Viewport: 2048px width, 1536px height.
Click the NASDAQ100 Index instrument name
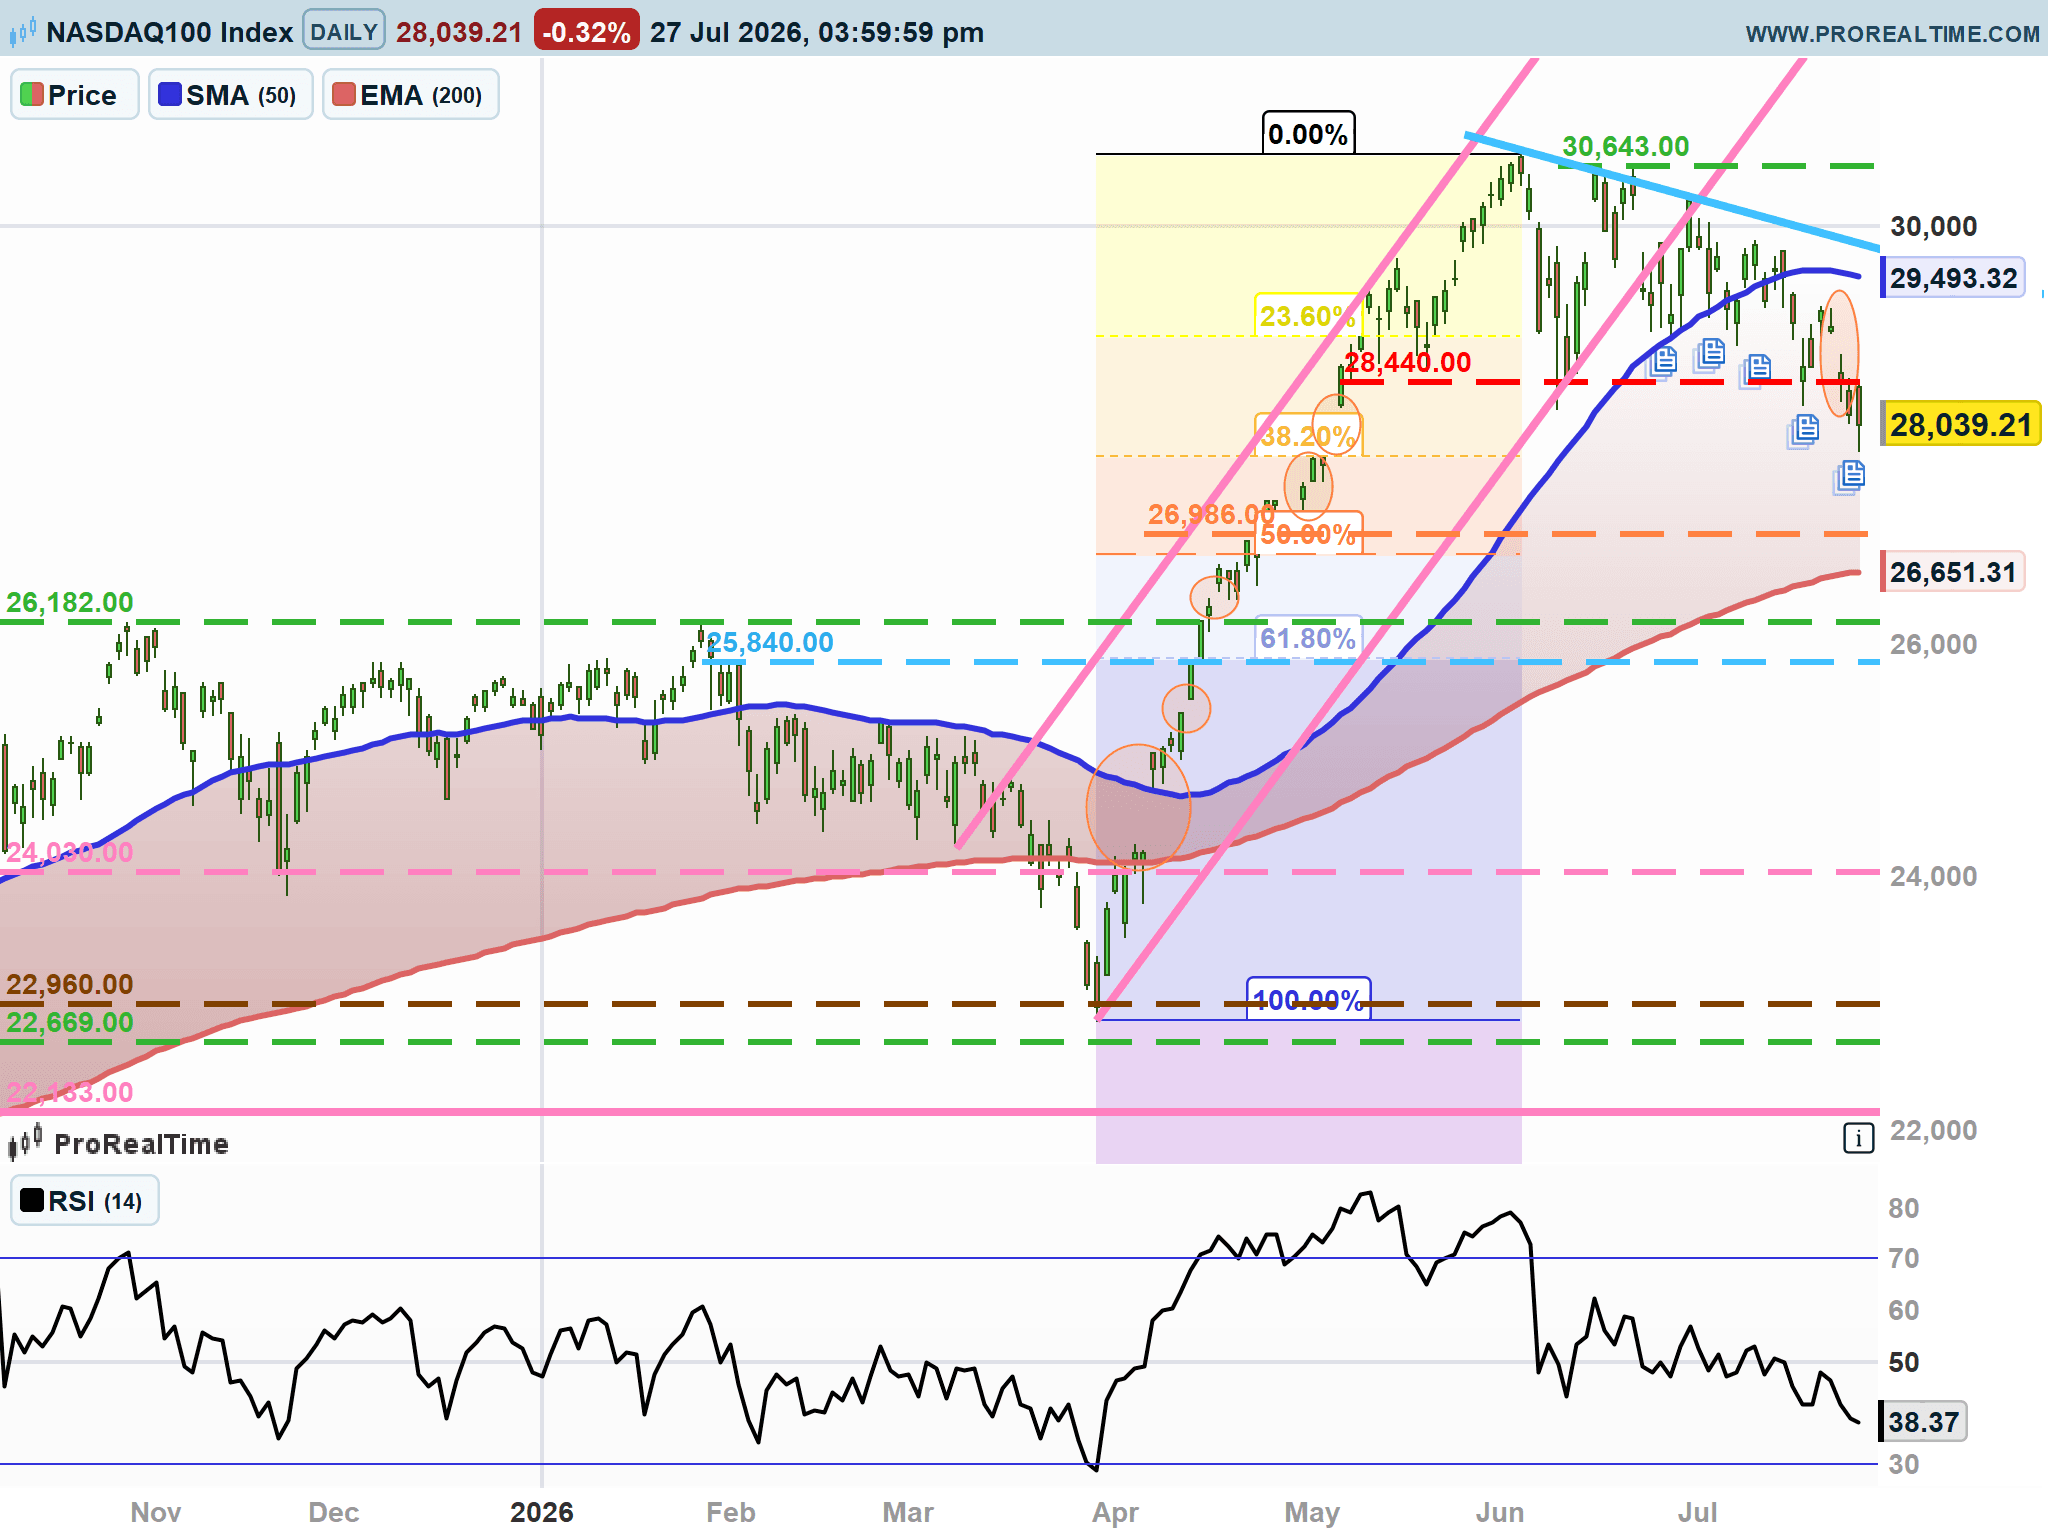(170, 32)
